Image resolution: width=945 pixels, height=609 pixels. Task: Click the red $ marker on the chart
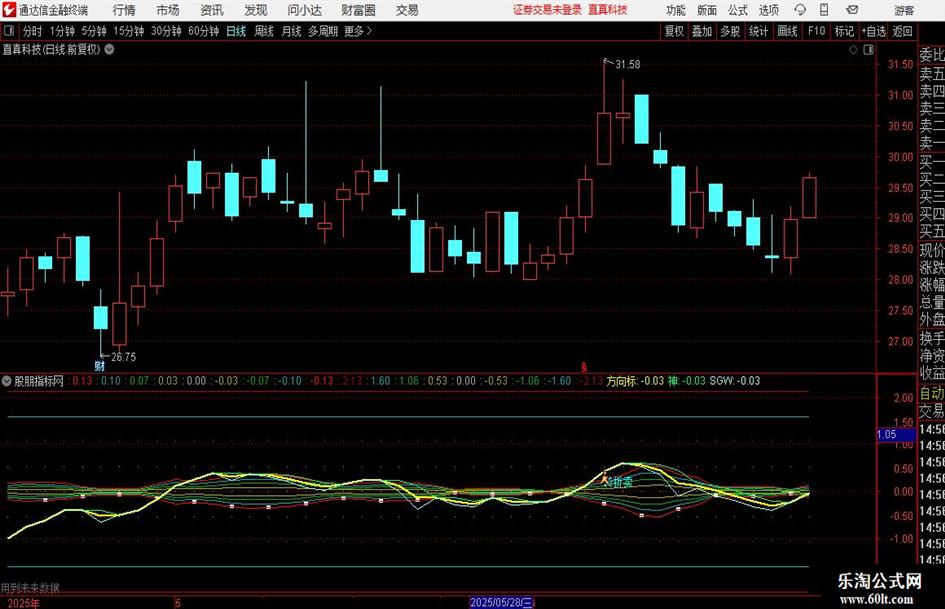583,367
